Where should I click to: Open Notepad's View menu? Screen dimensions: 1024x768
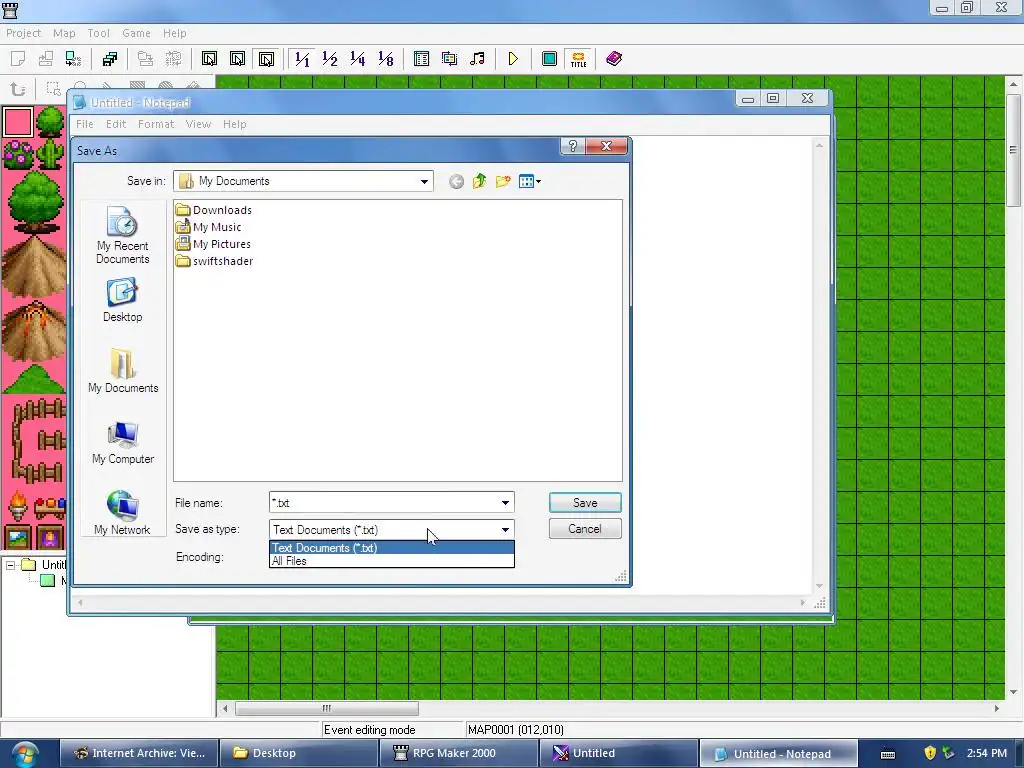pos(198,124)
